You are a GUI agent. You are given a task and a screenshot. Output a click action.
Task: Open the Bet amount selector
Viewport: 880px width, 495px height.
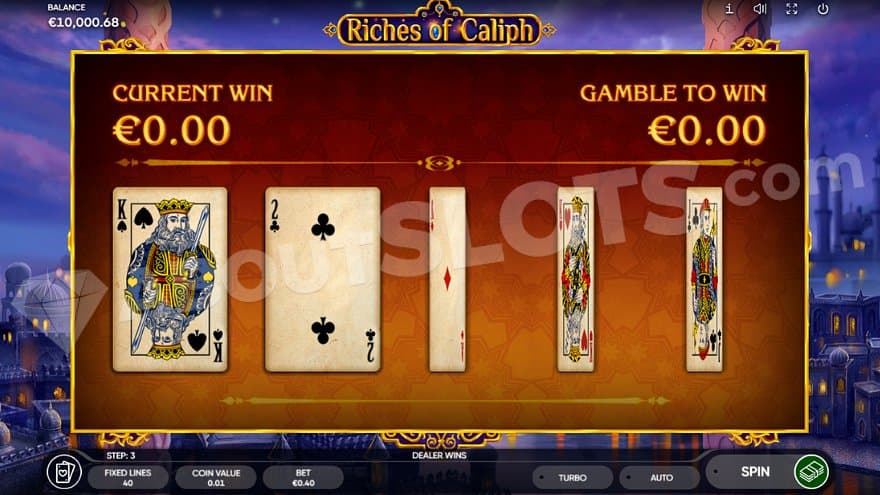pyautogui.click(x=303, y=478)
